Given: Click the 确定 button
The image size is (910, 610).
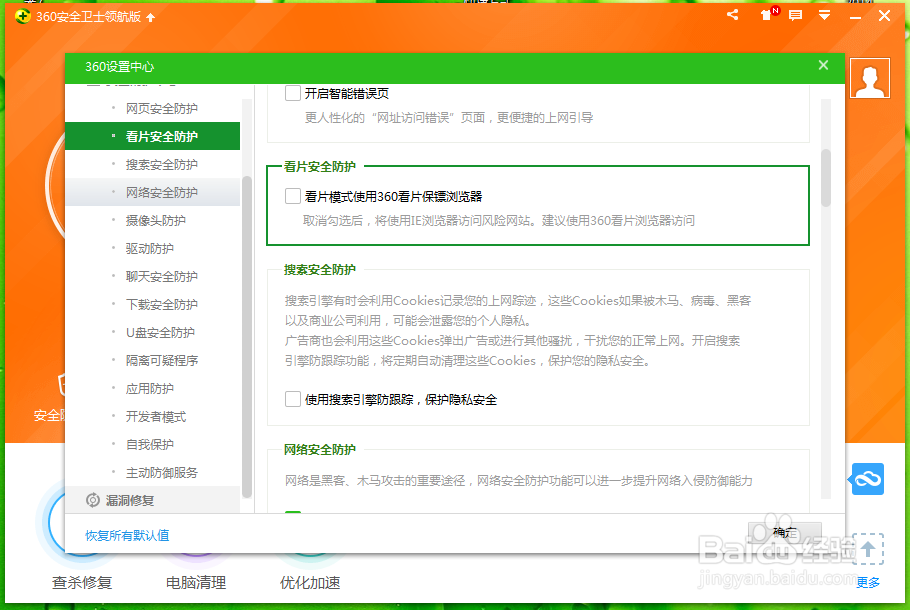Looking at the screenshot, I should tap(785, 532).
